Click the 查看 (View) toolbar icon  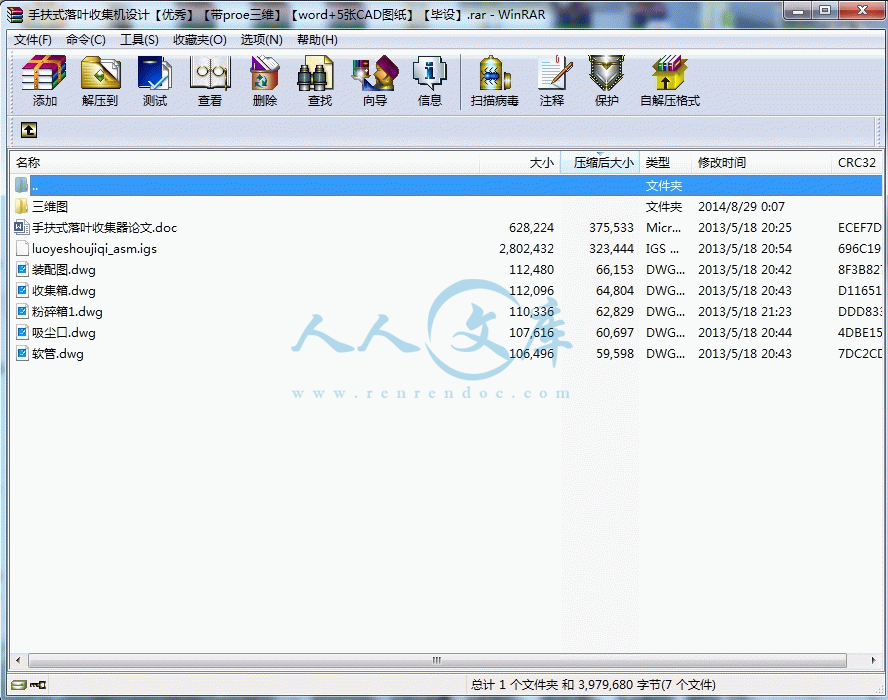pos(210,73)
